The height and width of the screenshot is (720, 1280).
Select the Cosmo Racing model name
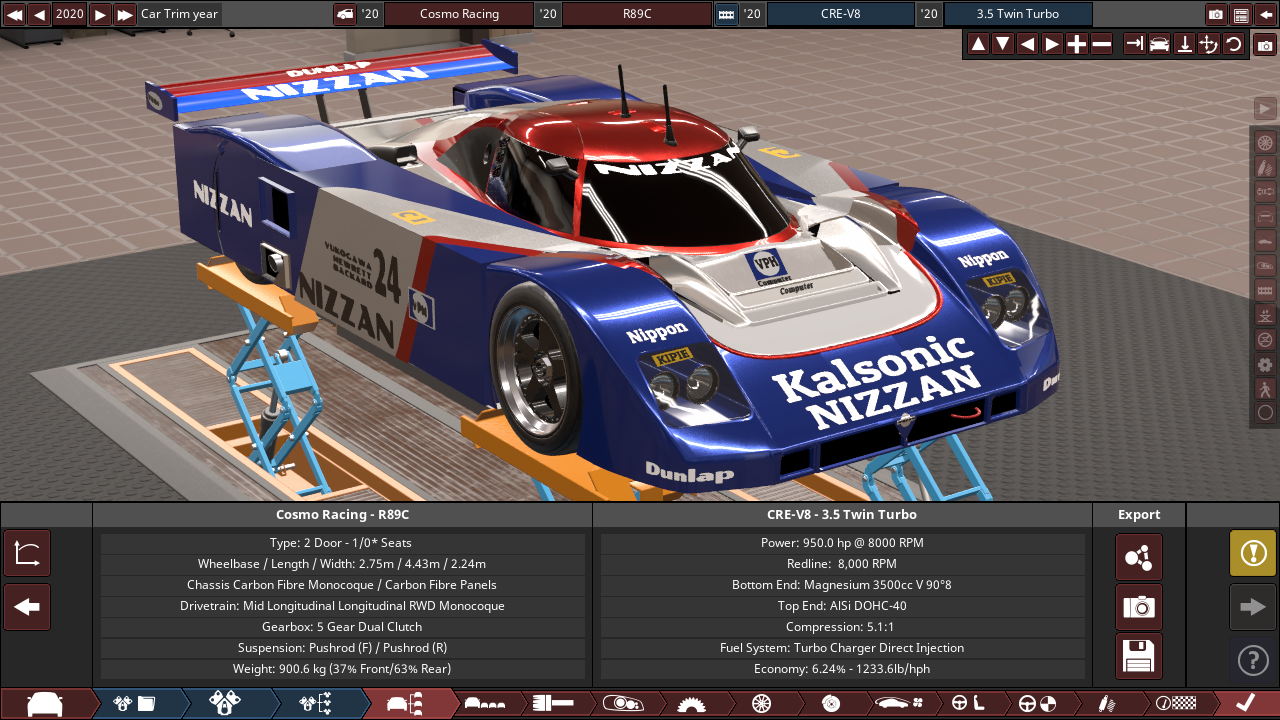click(459, 14)
